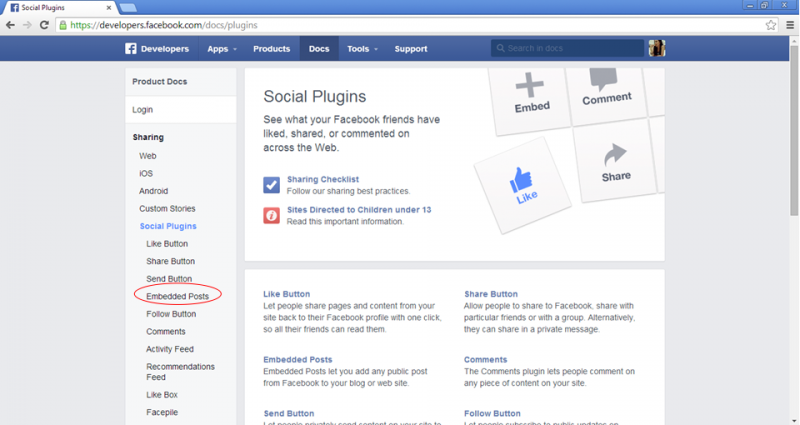The width and height of the screenshot is (800, 425).
Task: Go back using browser back arrow
Action: [x=10, y=25]
